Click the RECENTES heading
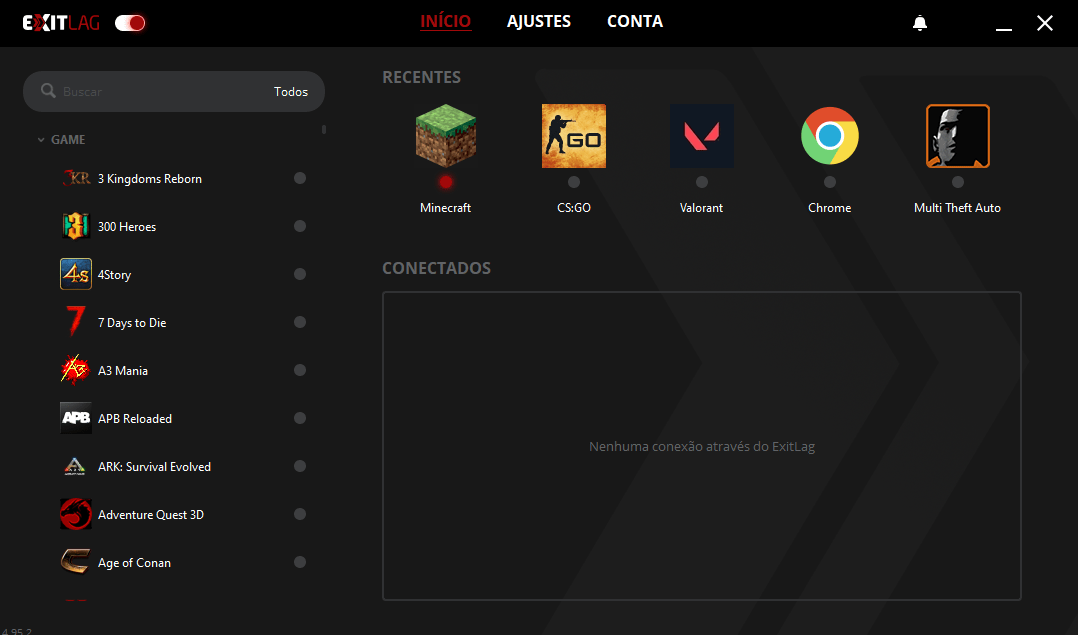The width and height of the screenshot is (1078, 635). 421,77
